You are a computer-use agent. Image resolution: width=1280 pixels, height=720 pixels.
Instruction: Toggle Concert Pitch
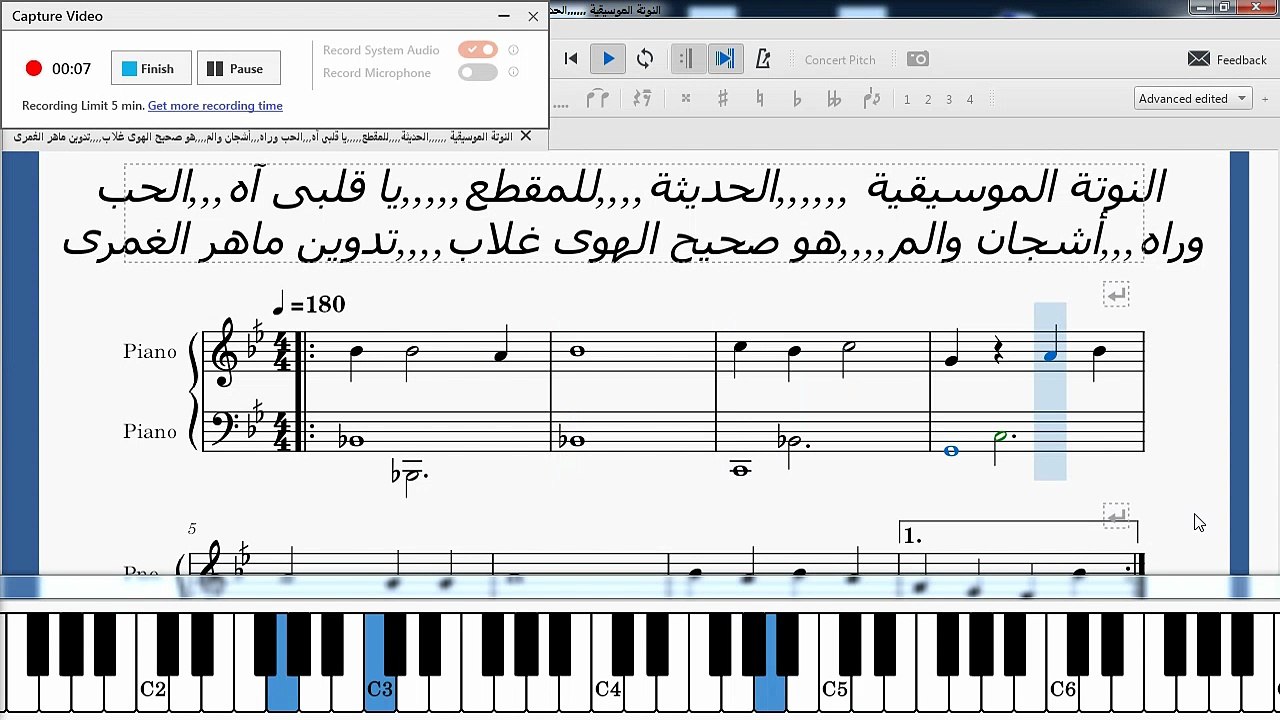tap(840, 60)
